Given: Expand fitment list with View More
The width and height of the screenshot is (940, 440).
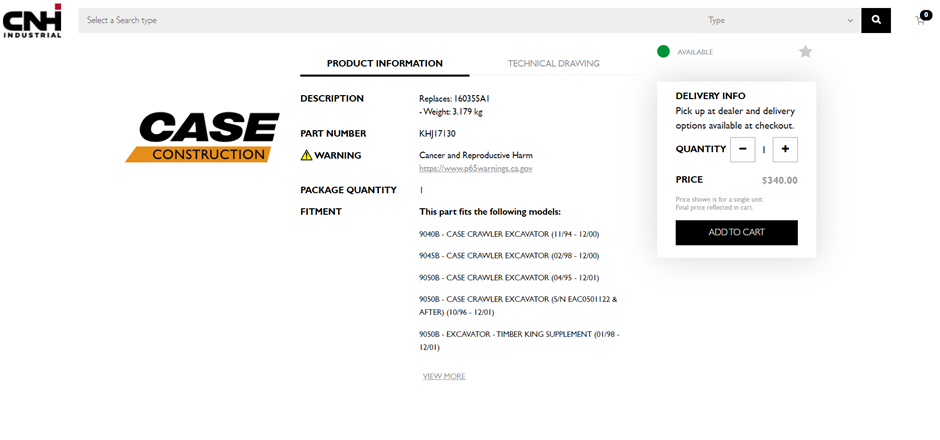Looking at the screenshot, I should [x=443, y=376].
